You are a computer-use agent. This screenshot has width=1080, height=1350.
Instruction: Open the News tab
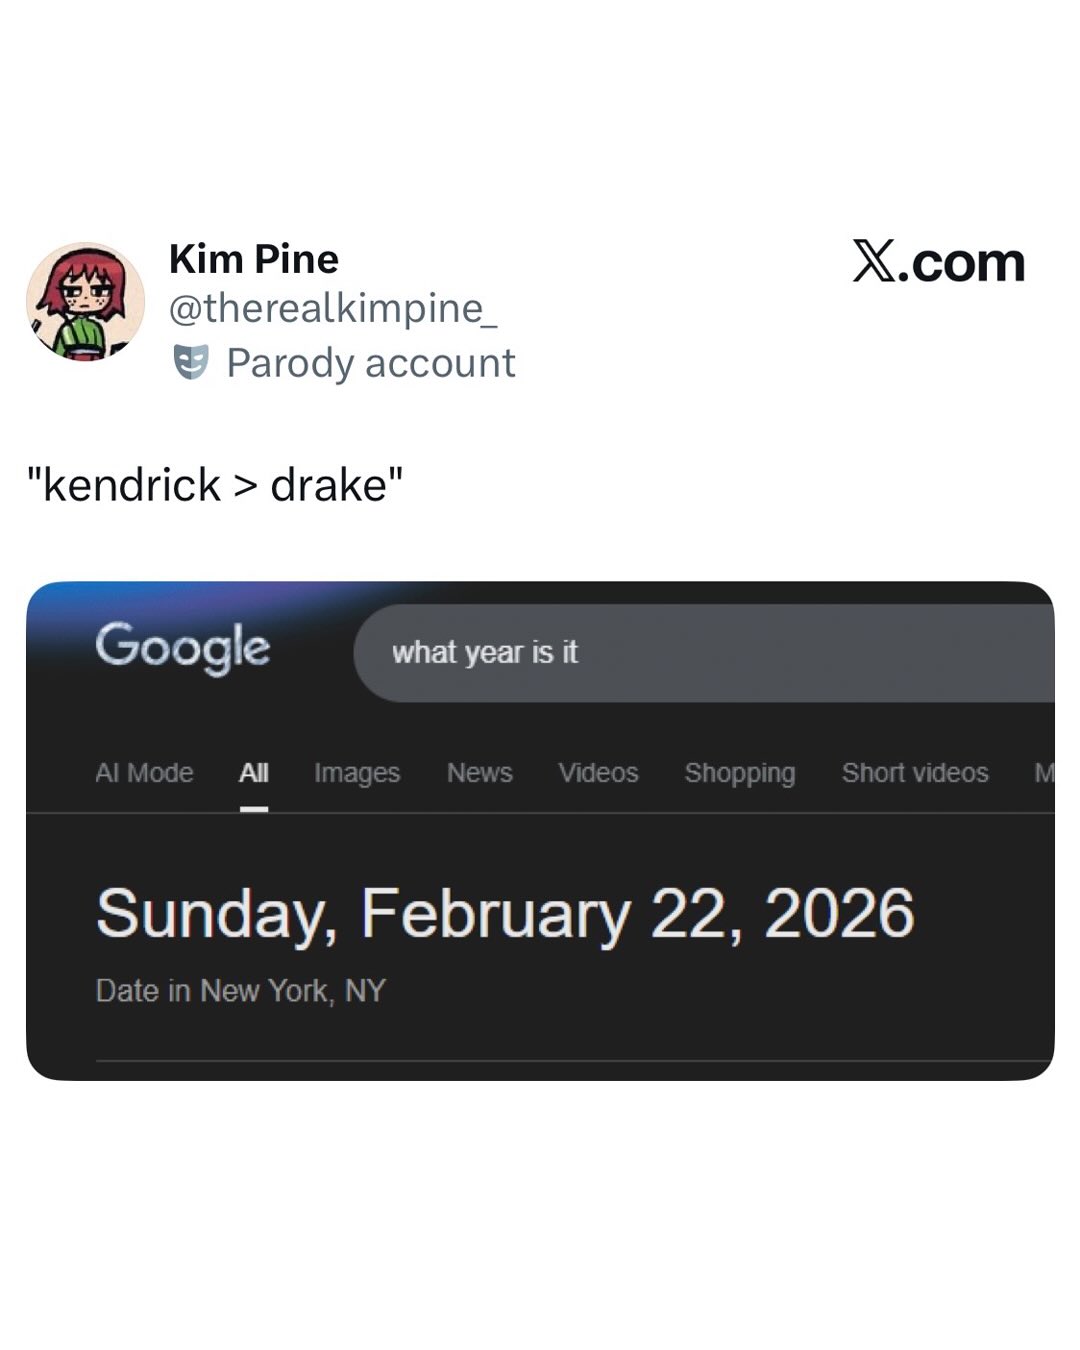pyautogui.click(x=480, y=773)
